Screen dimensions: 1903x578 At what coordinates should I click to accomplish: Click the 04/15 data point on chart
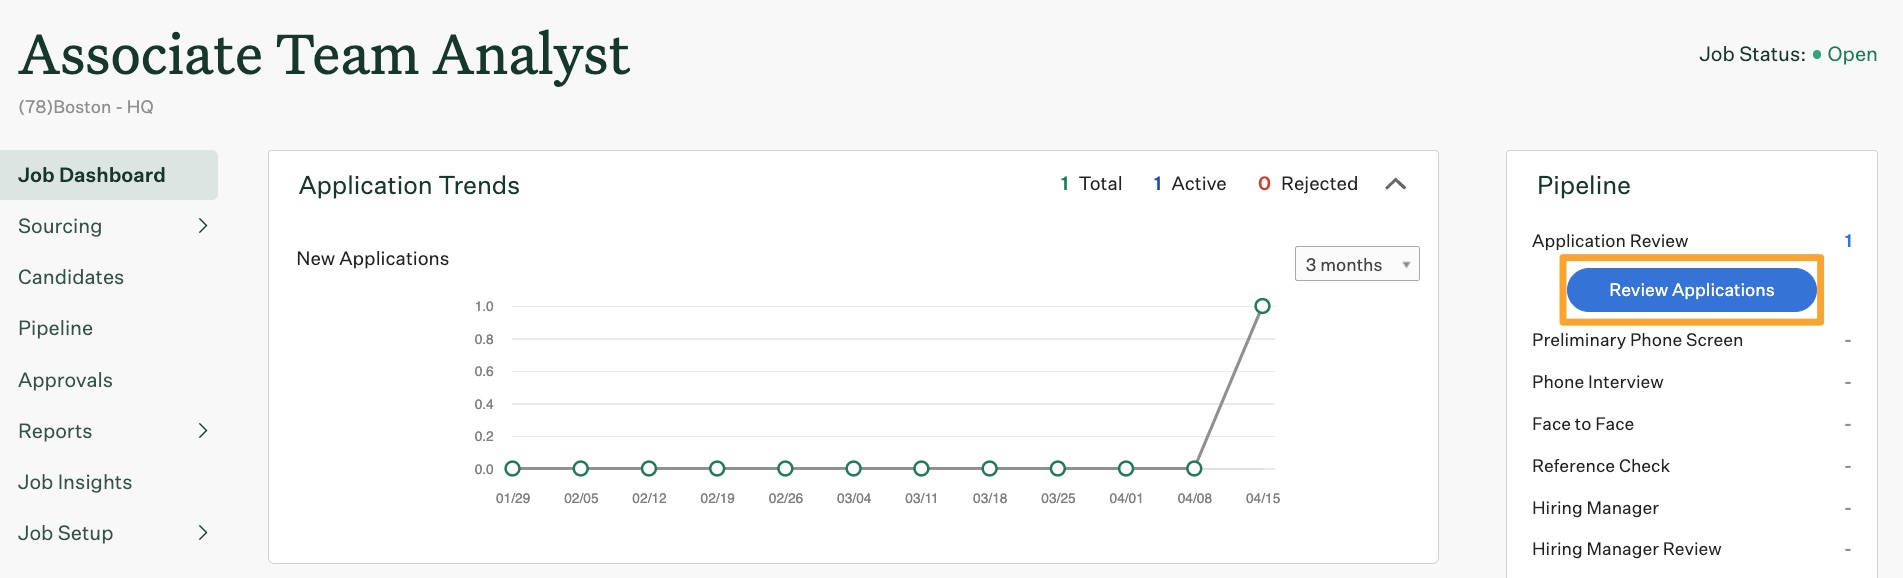(x=1262, y=306)
